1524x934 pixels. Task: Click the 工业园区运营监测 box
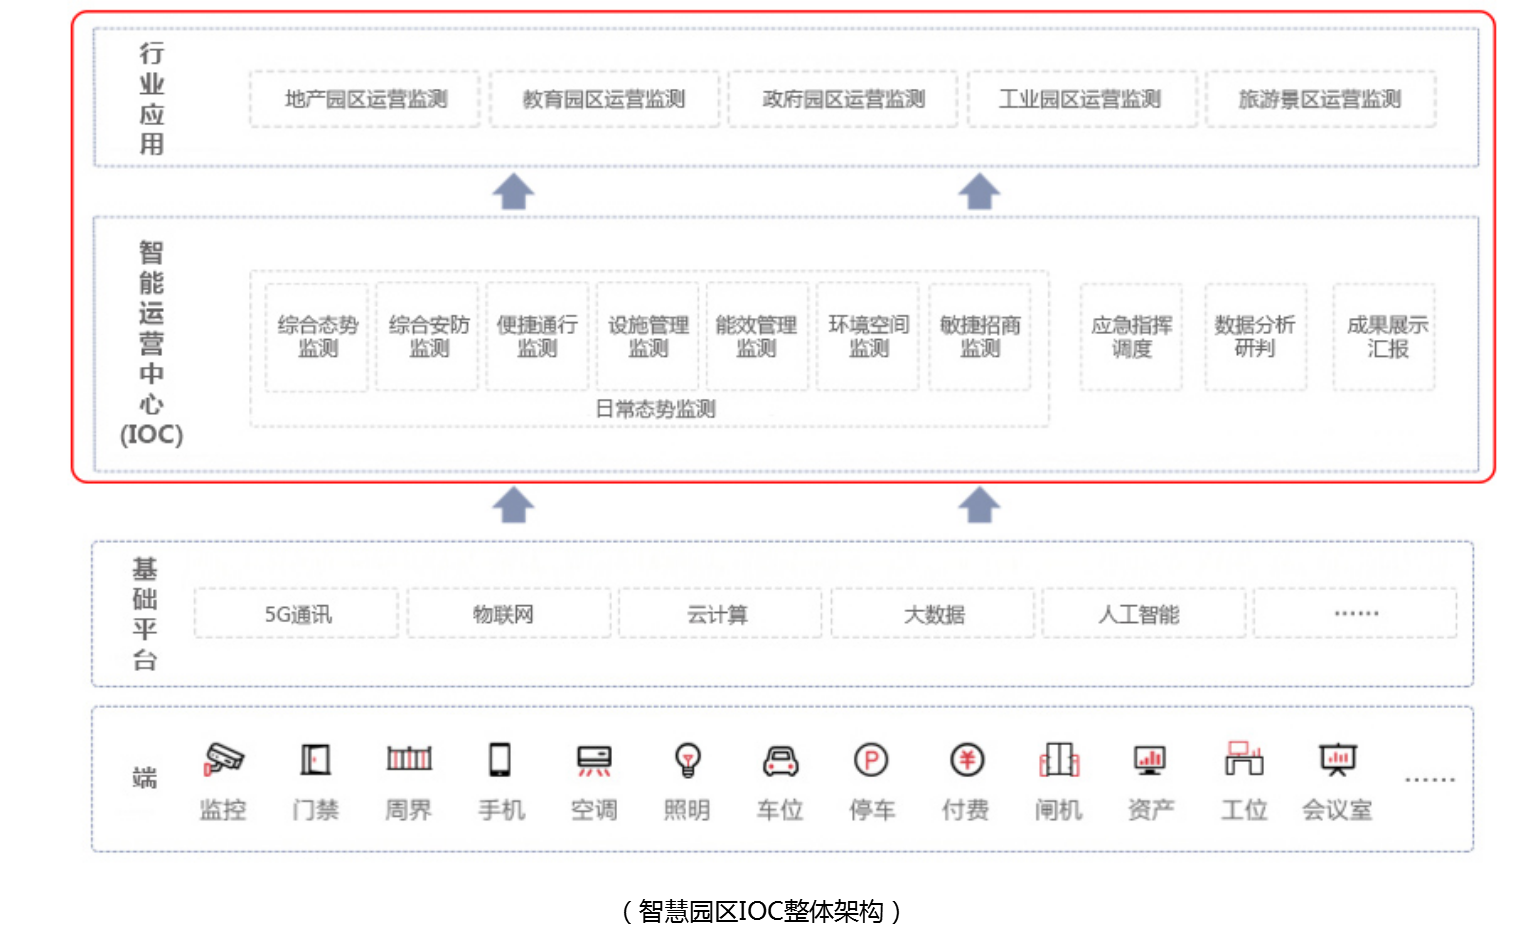click(1082, 99)
